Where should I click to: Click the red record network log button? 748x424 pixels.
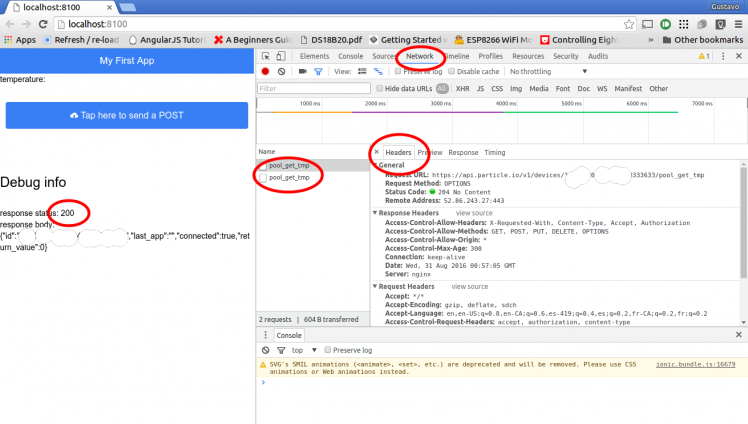[x=266, y=72]
